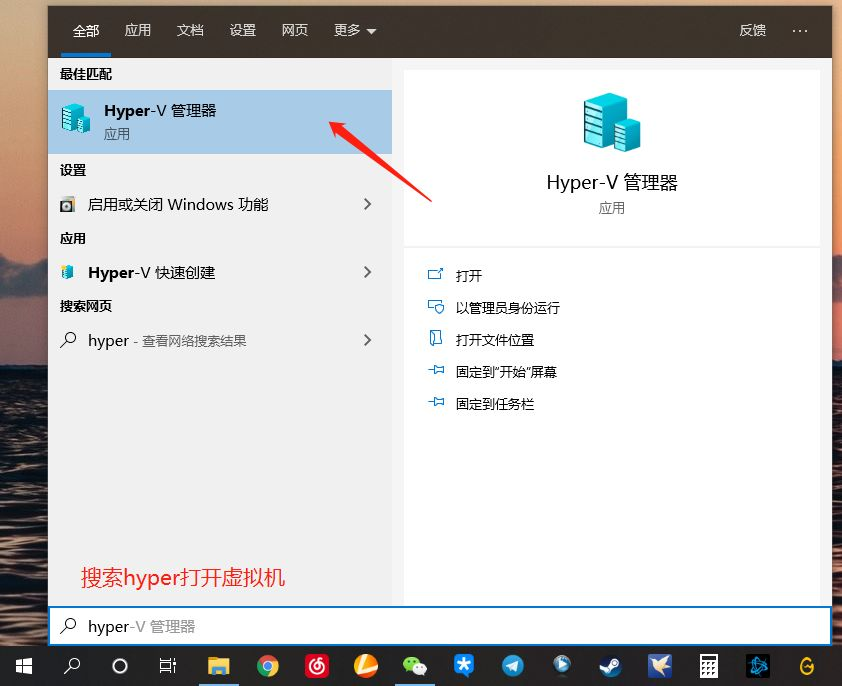Click the pin icon for 固定到任务栏

tap(436, 402)
